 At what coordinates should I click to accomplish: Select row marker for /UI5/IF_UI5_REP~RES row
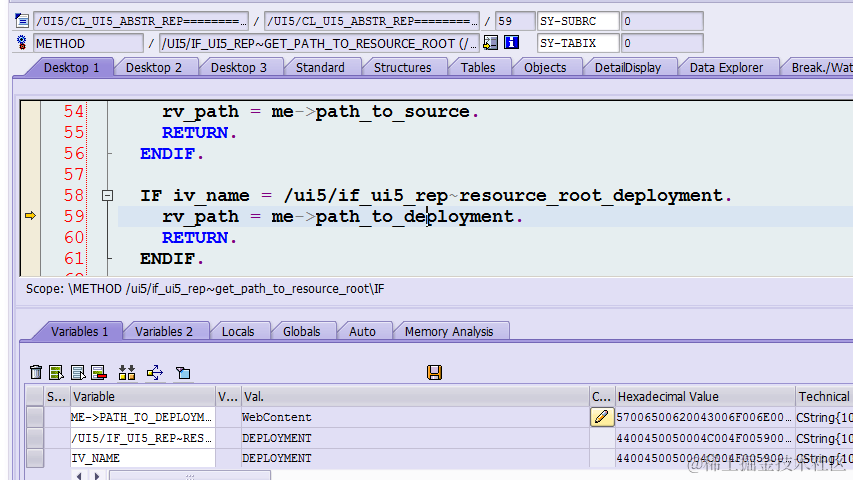[x=35, y=438]
